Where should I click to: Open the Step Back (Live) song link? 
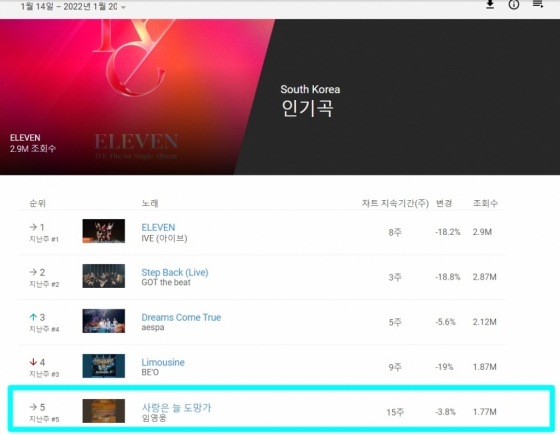[175, 272]
